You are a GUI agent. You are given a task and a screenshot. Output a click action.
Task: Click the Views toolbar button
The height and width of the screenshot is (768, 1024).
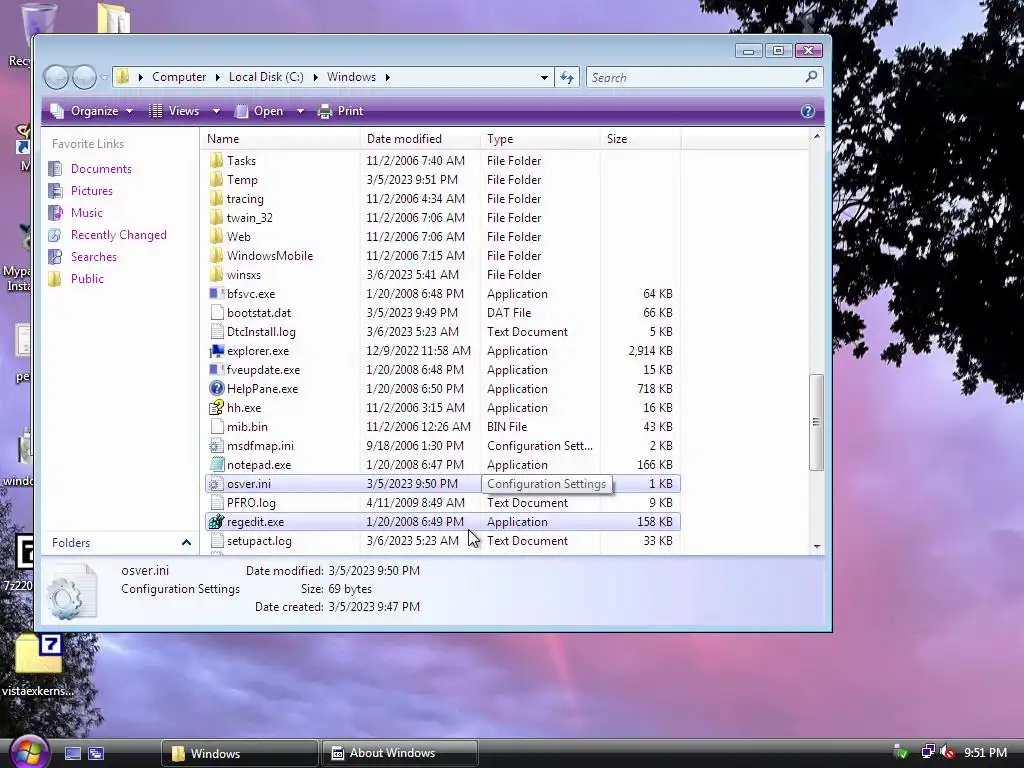pos(174,111)
